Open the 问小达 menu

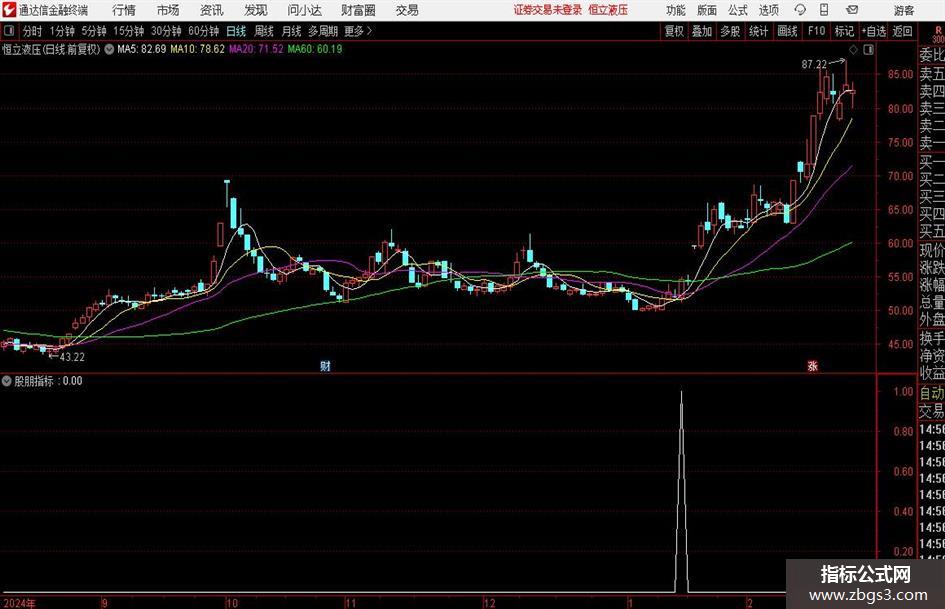304,10
